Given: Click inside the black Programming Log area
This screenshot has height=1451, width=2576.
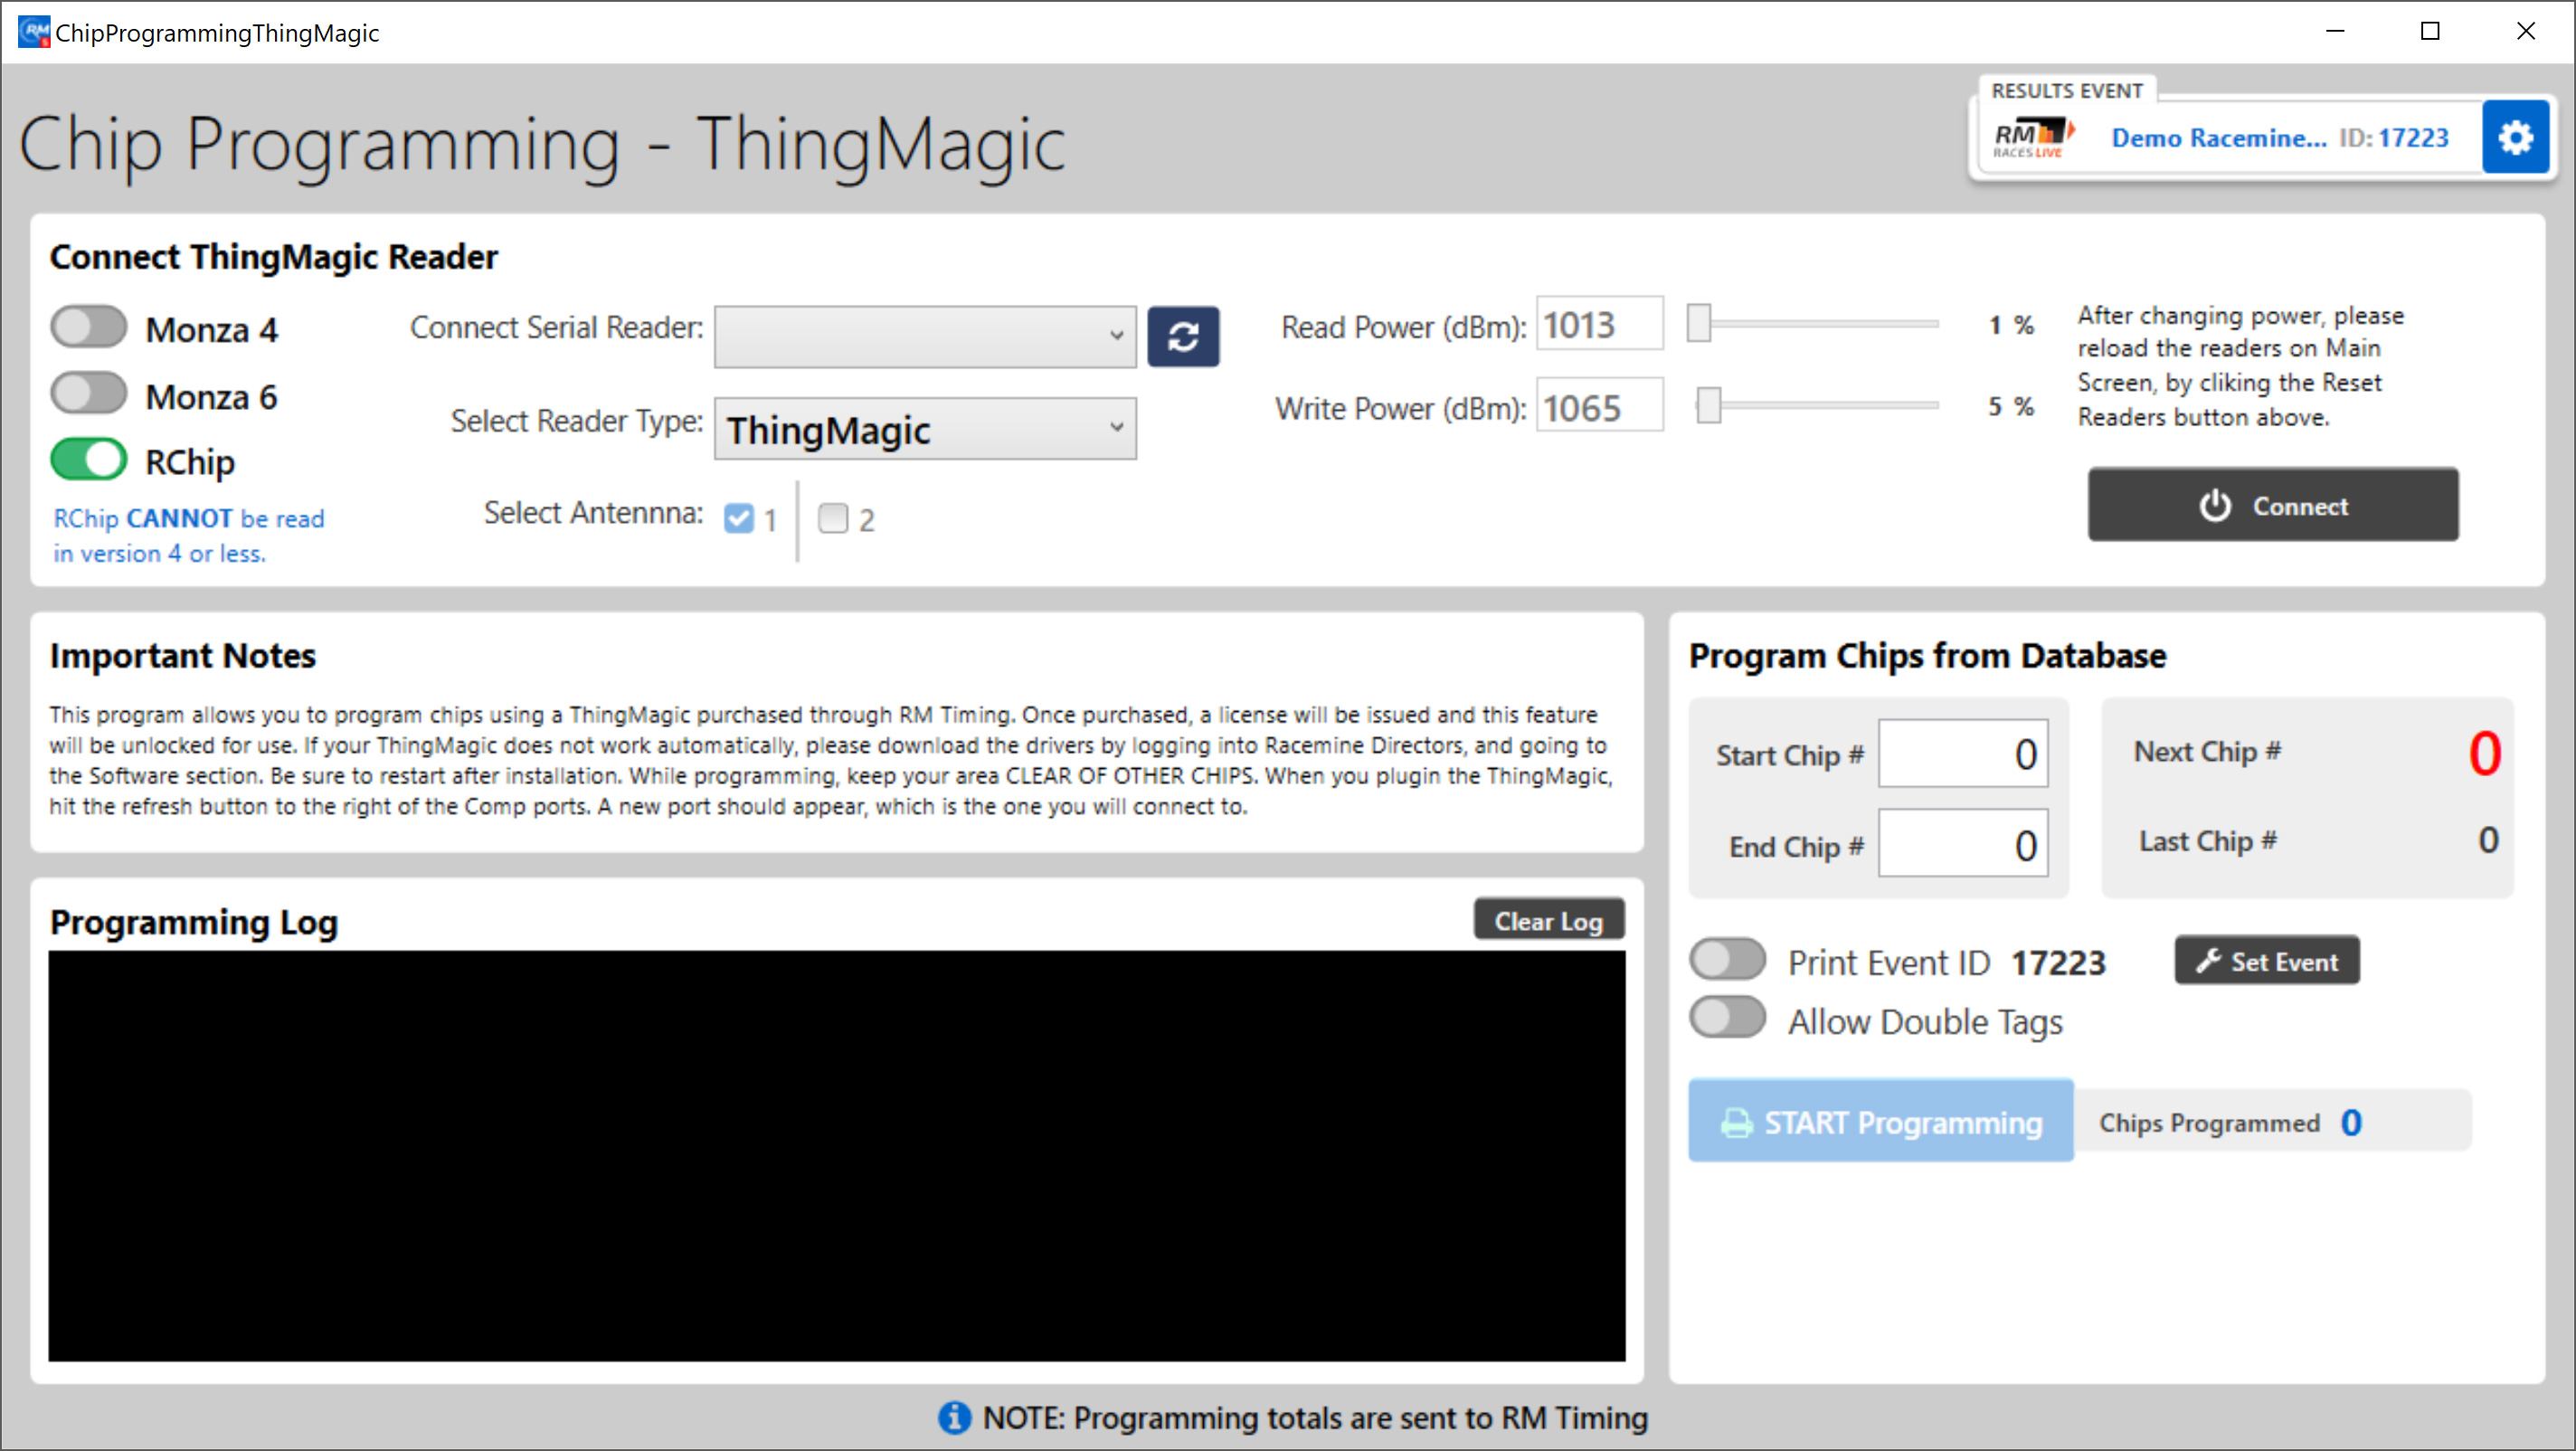Looking at the screenshot, I should pyautogui.click(x=836, y=1156).
